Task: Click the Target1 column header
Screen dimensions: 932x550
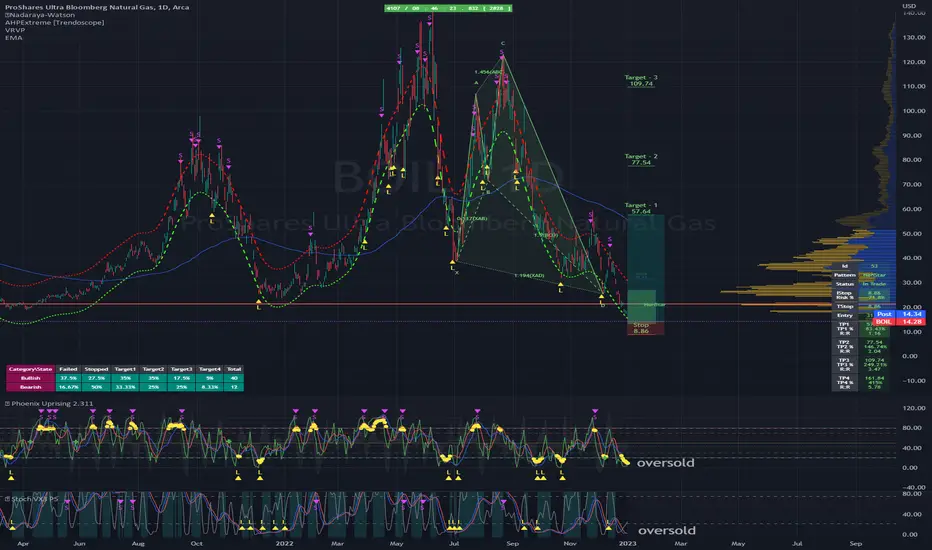Action: (125, 369)
